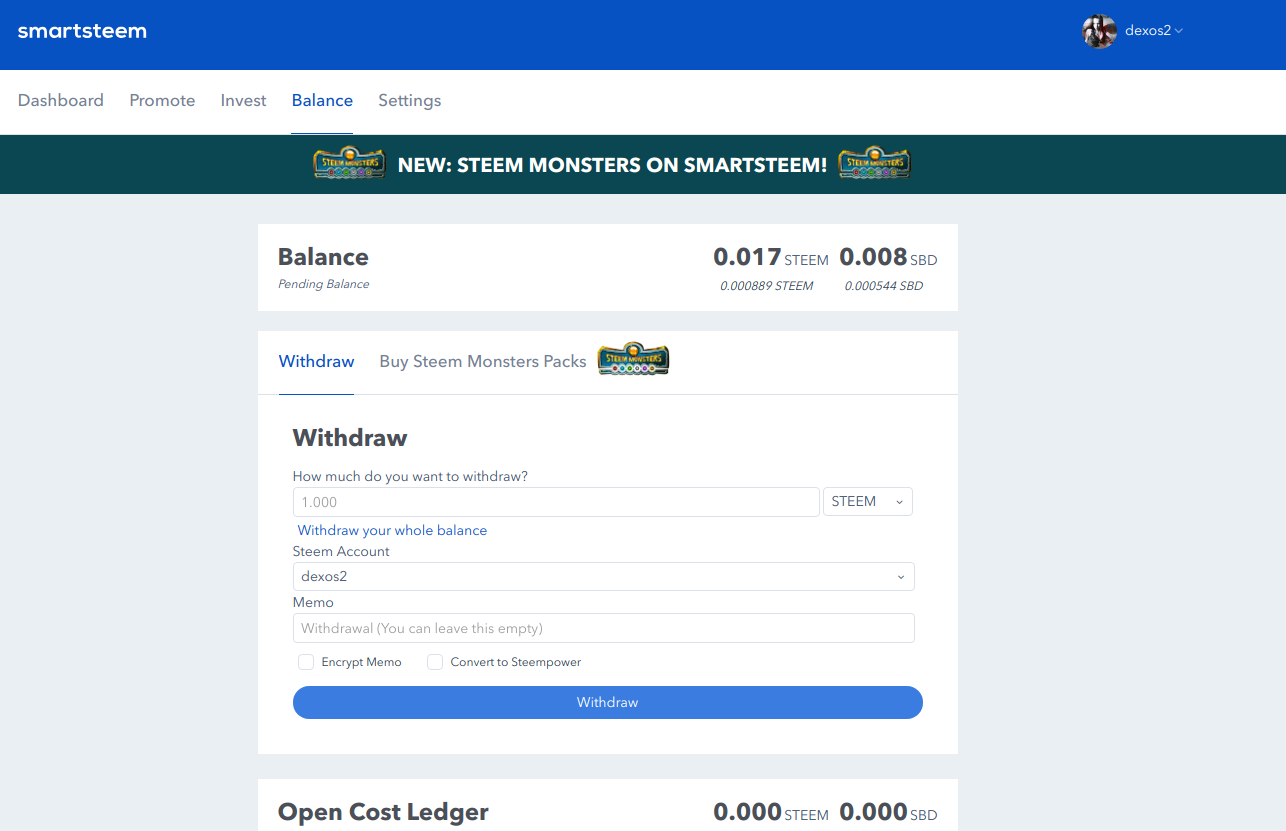Focus the withdraw amount input field
This screenshot has height=831, width=1286.
[x=556, y=502]
